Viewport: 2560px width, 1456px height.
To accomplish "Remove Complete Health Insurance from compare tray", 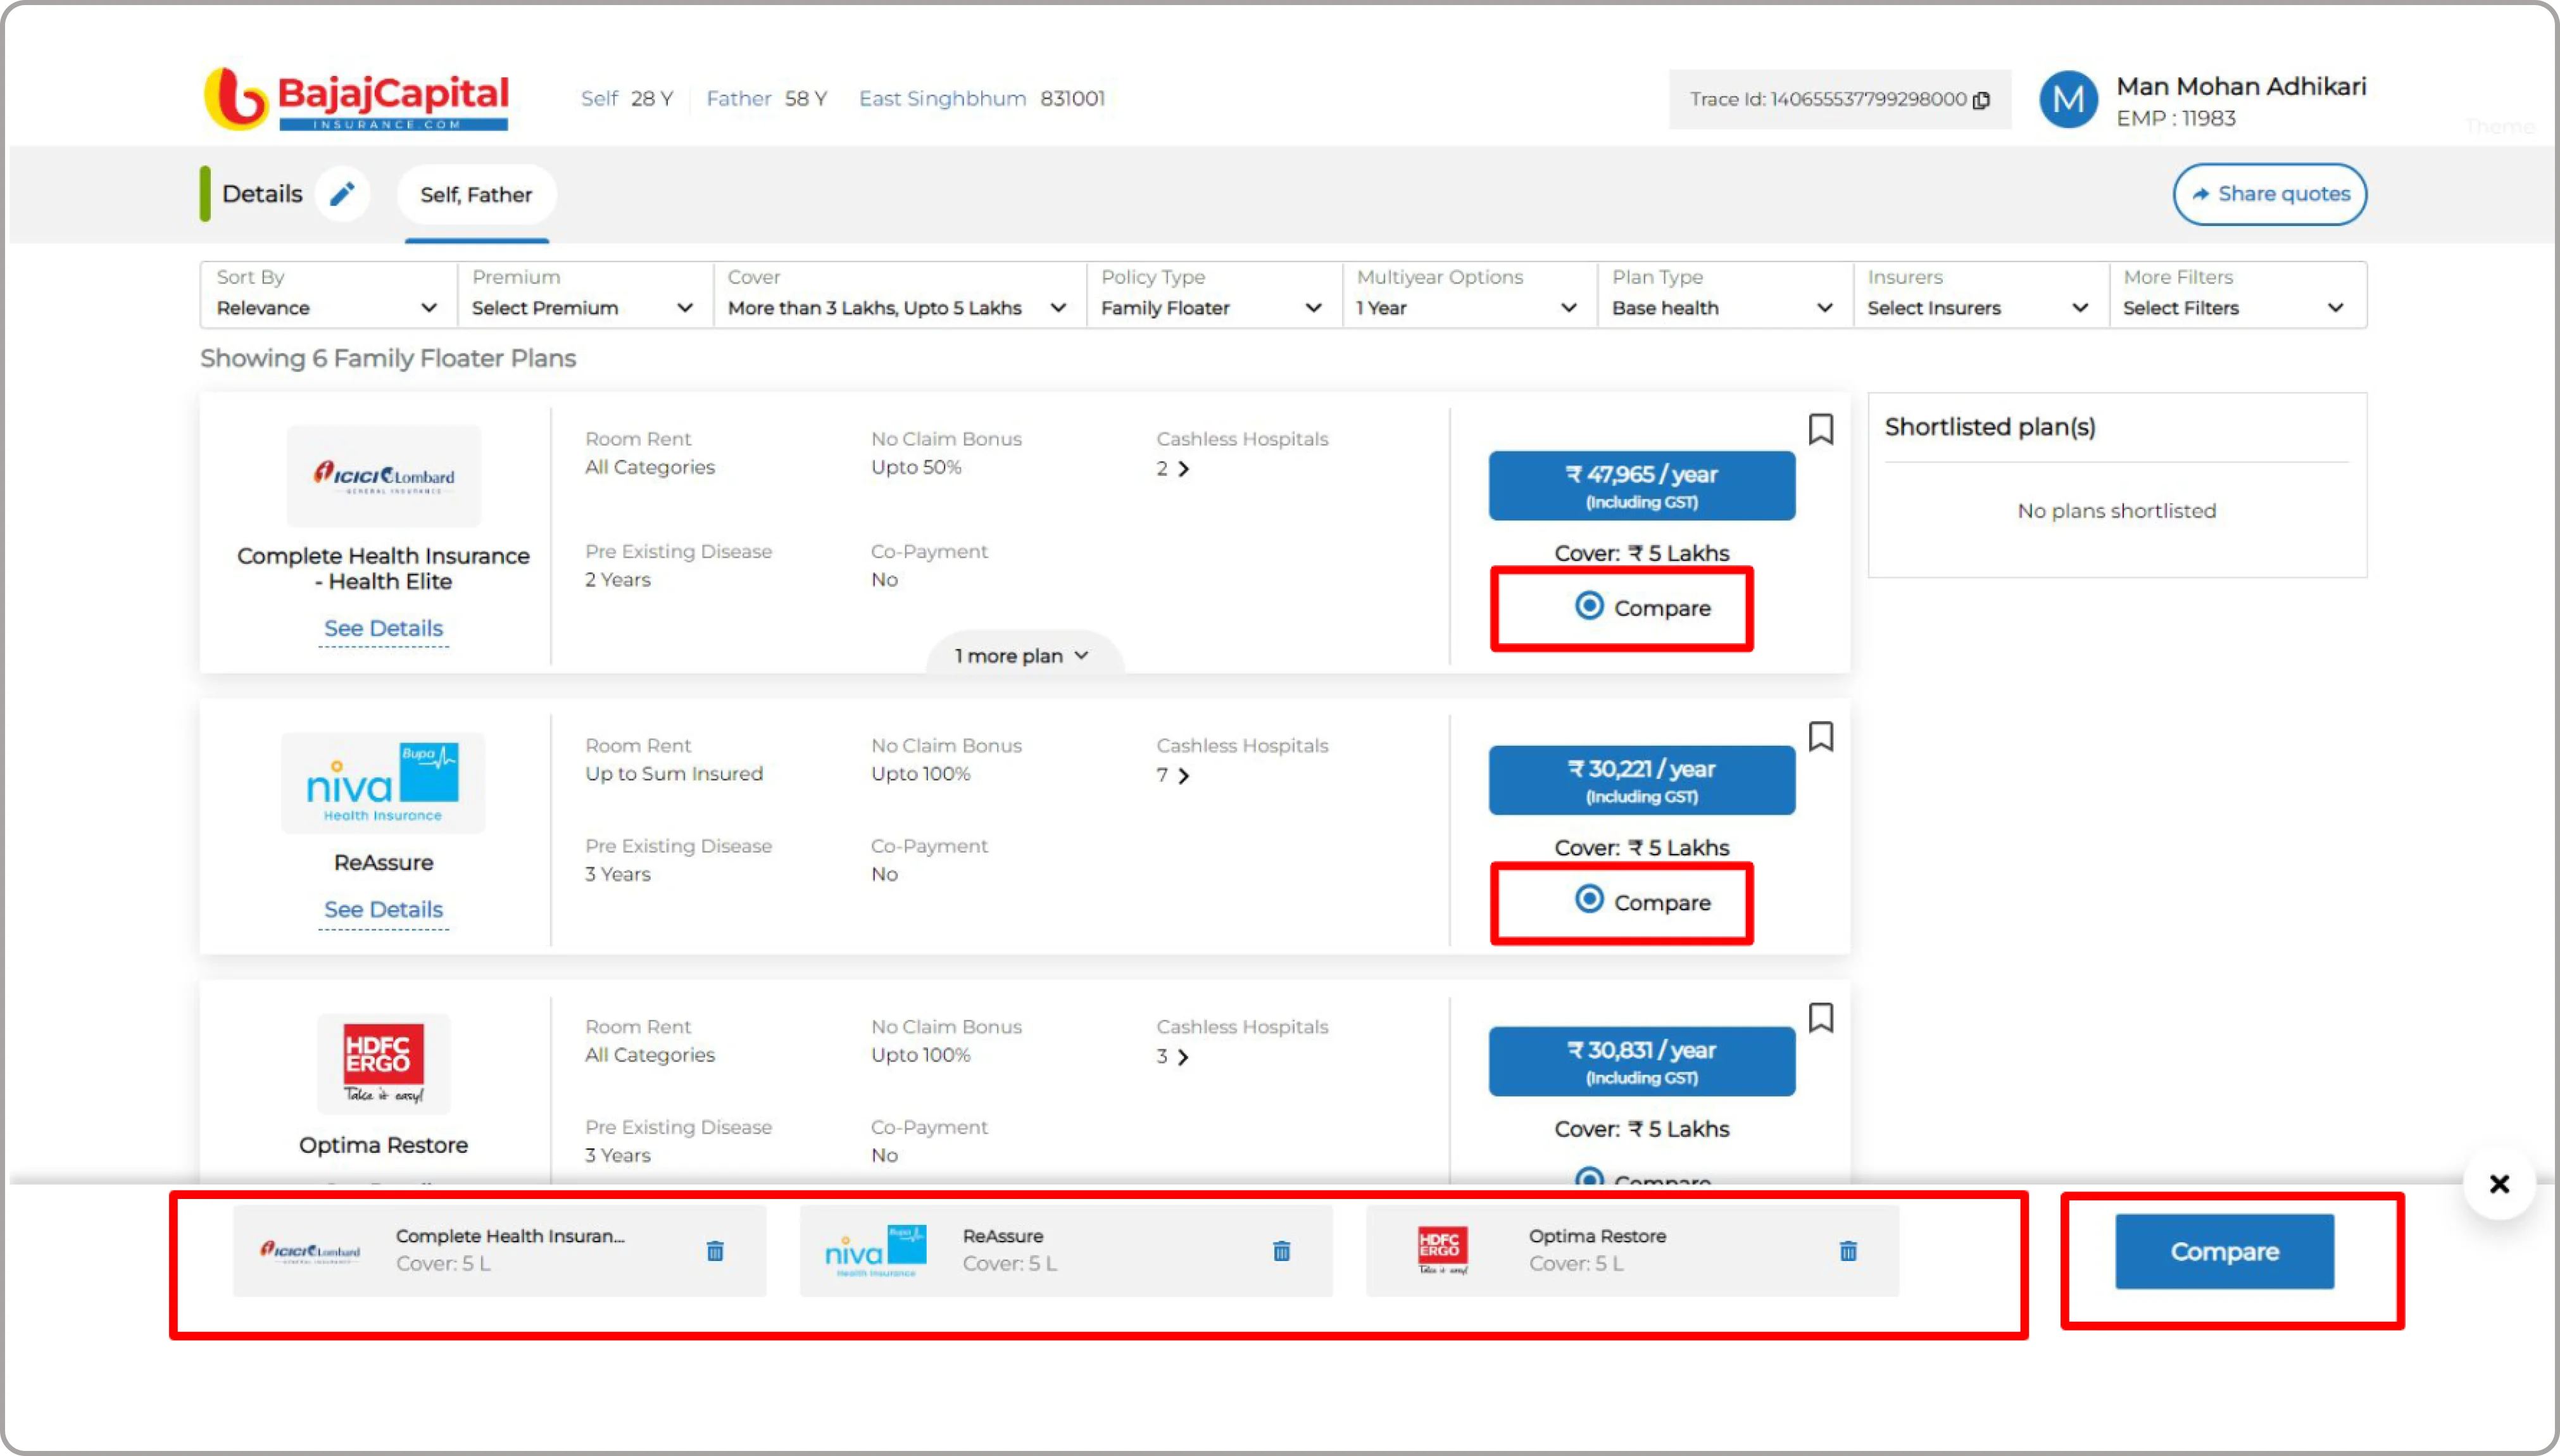I will (x=715, y=1251).
